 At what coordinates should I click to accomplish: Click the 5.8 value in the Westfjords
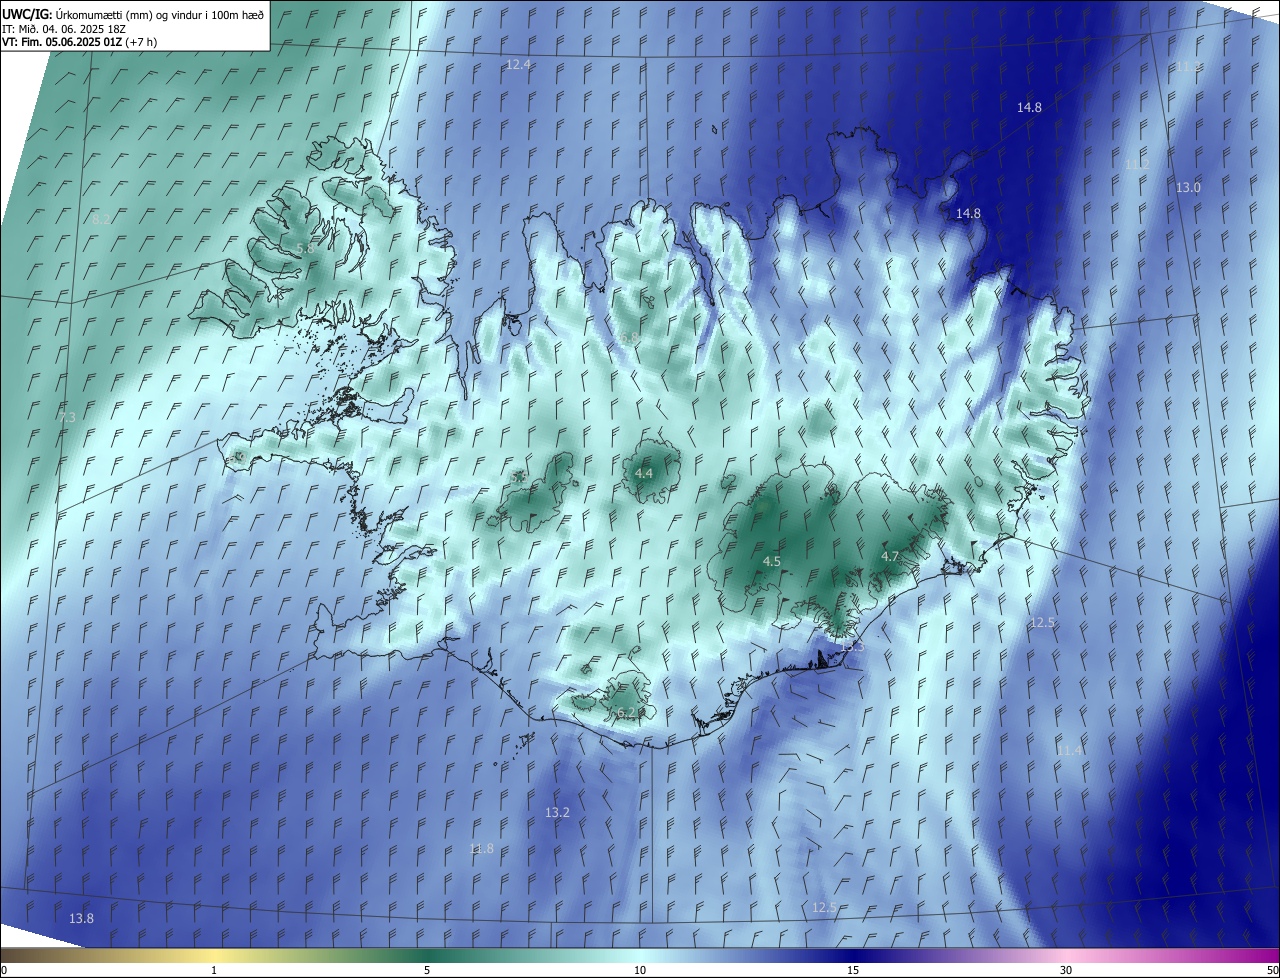tap(304, 247)
